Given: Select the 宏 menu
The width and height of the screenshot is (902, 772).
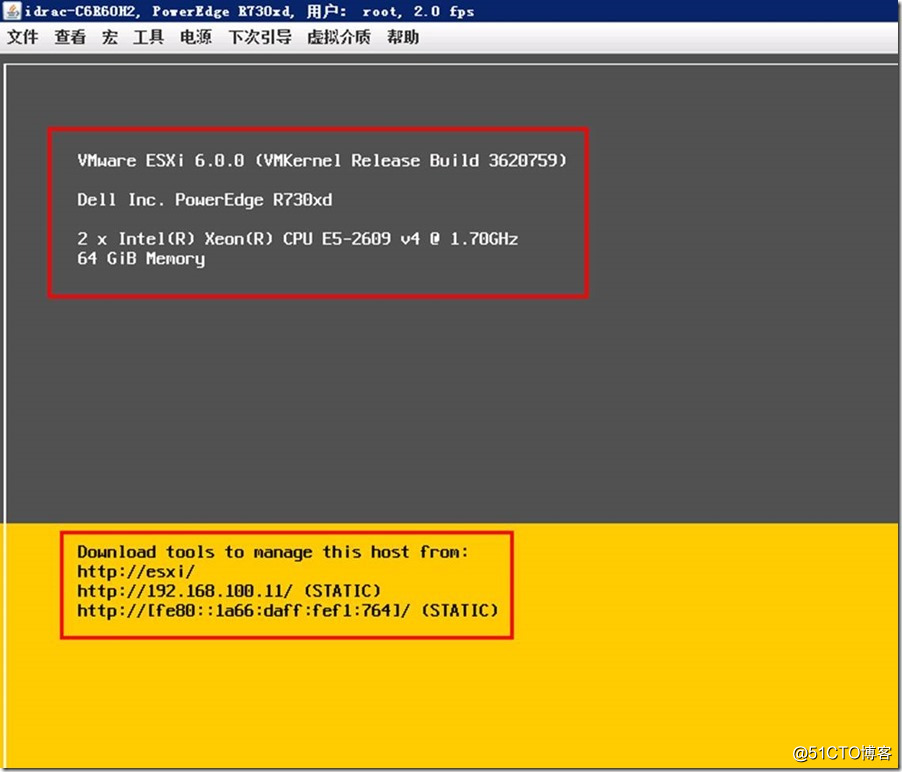Looking at the screenshot, I should 110,38.
